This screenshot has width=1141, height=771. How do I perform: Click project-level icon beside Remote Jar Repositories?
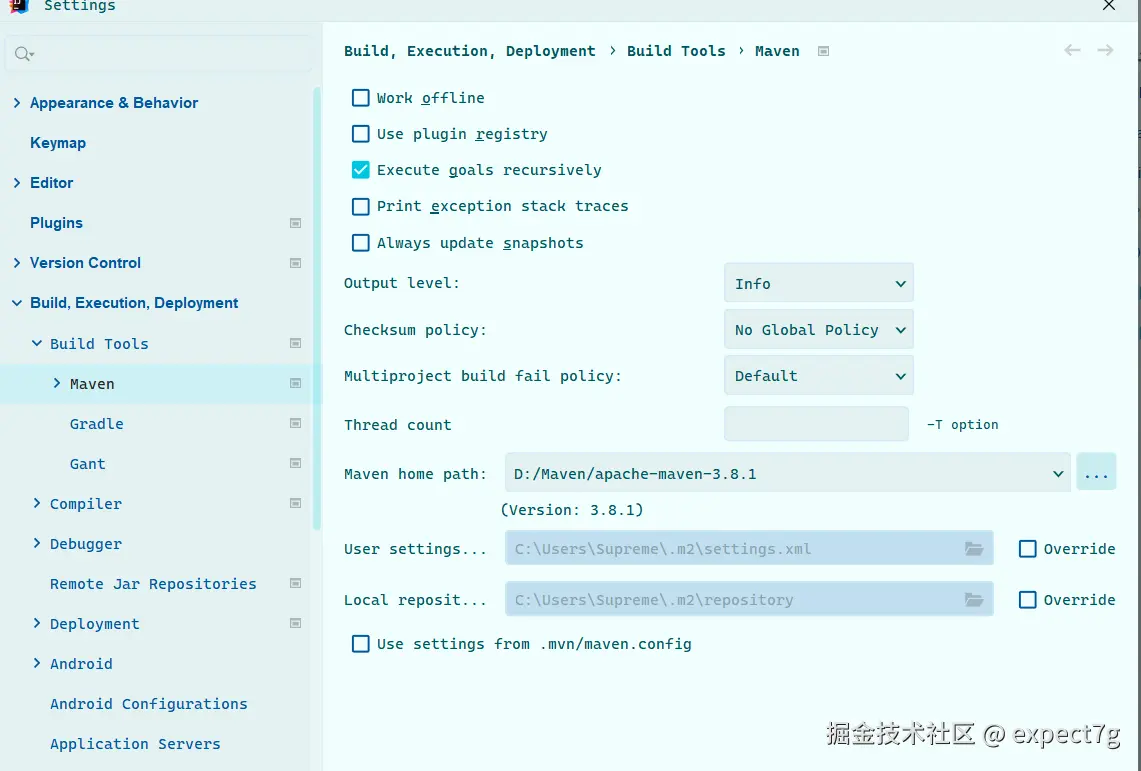coord(295,583)
